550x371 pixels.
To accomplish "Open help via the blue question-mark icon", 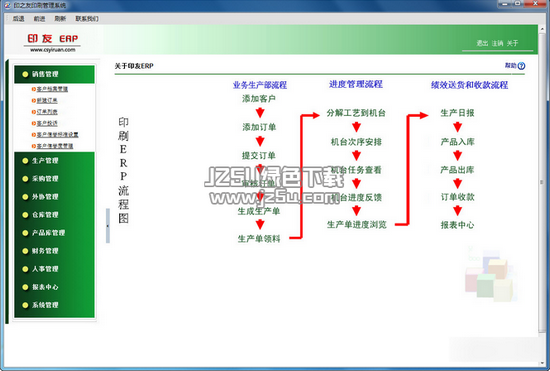I will click(522, 66).
